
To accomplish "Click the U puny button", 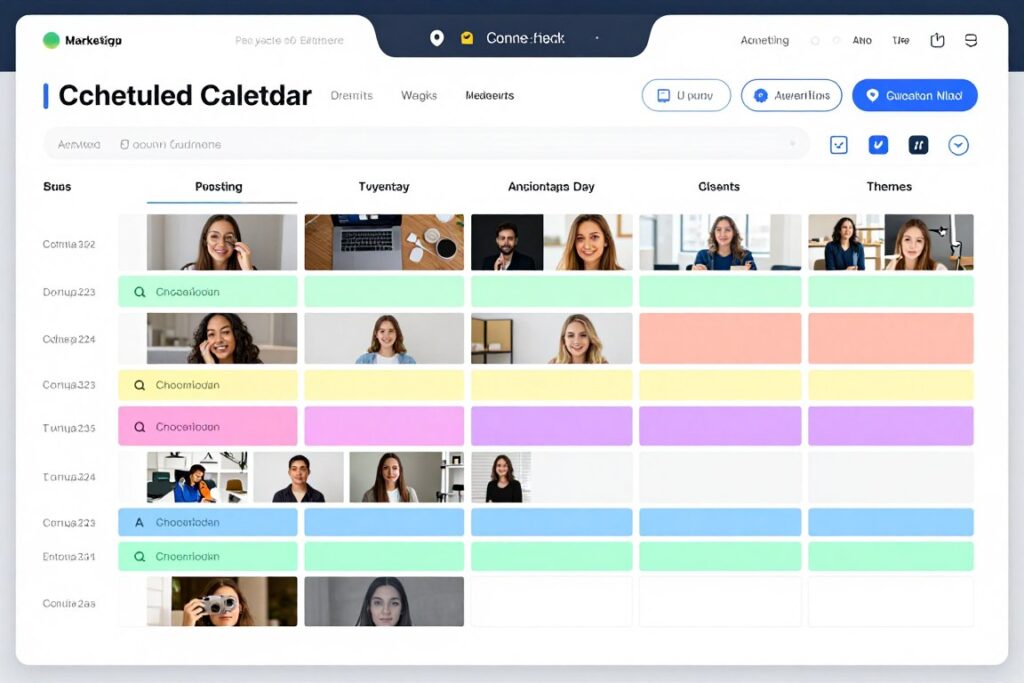I will click(686, 95).
